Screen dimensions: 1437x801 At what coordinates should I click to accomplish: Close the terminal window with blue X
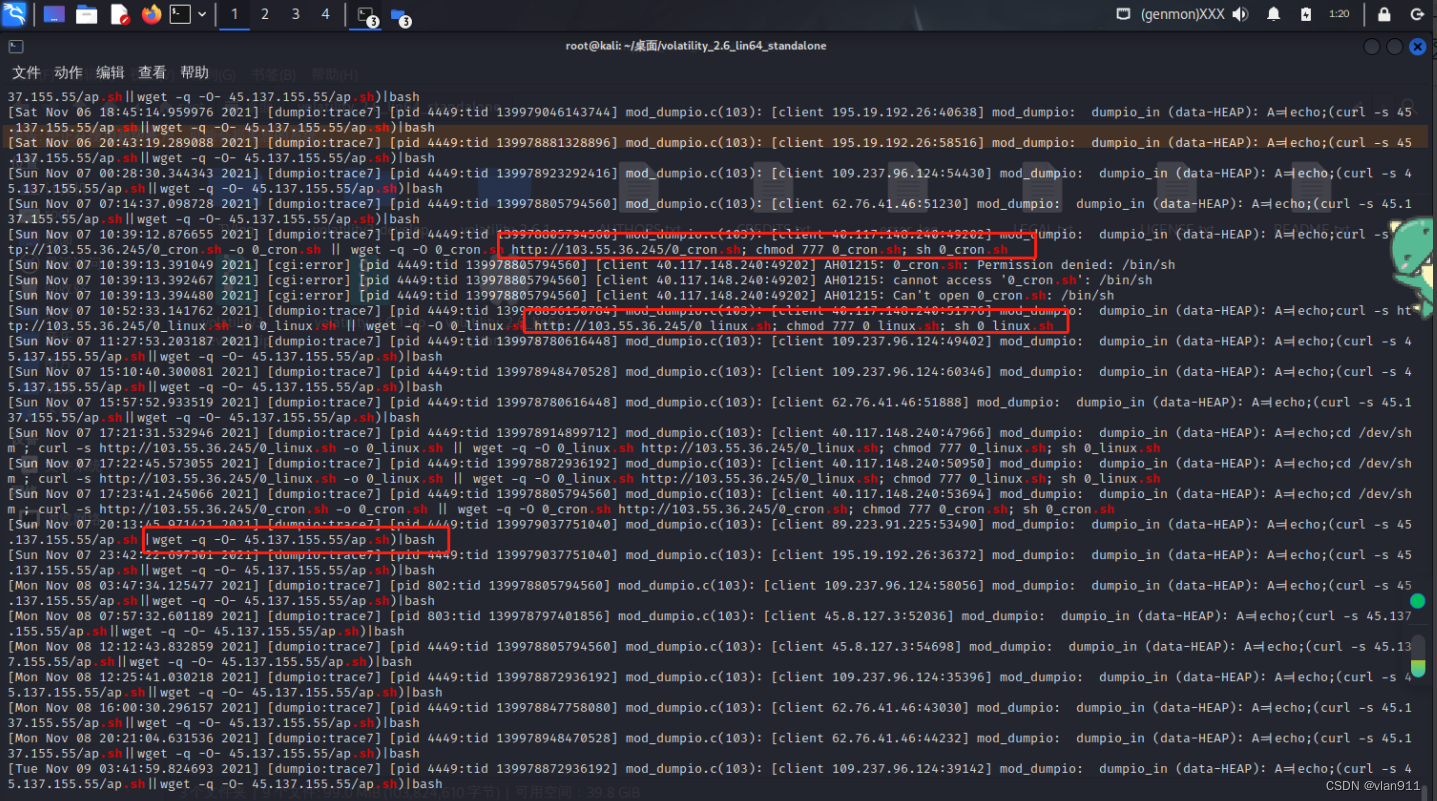(1417, 46)
